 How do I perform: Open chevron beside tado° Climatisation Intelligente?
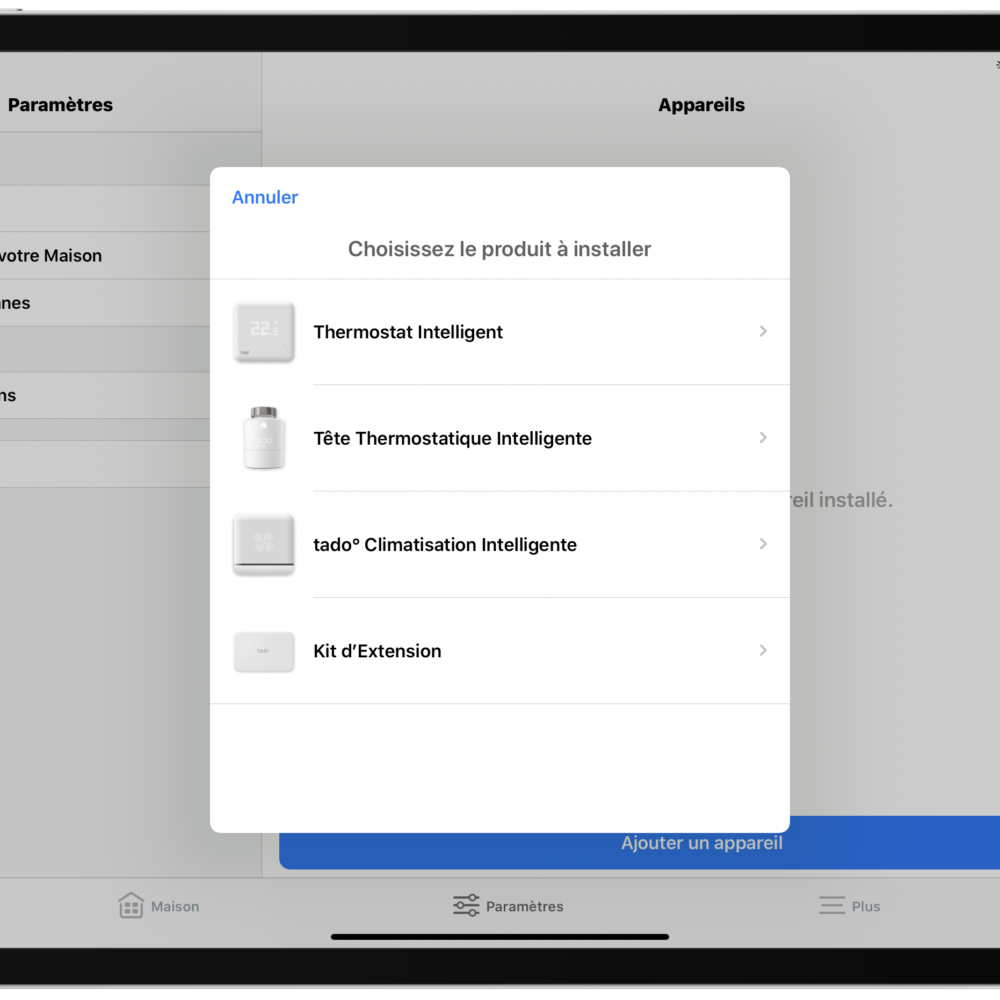[763, 544]
